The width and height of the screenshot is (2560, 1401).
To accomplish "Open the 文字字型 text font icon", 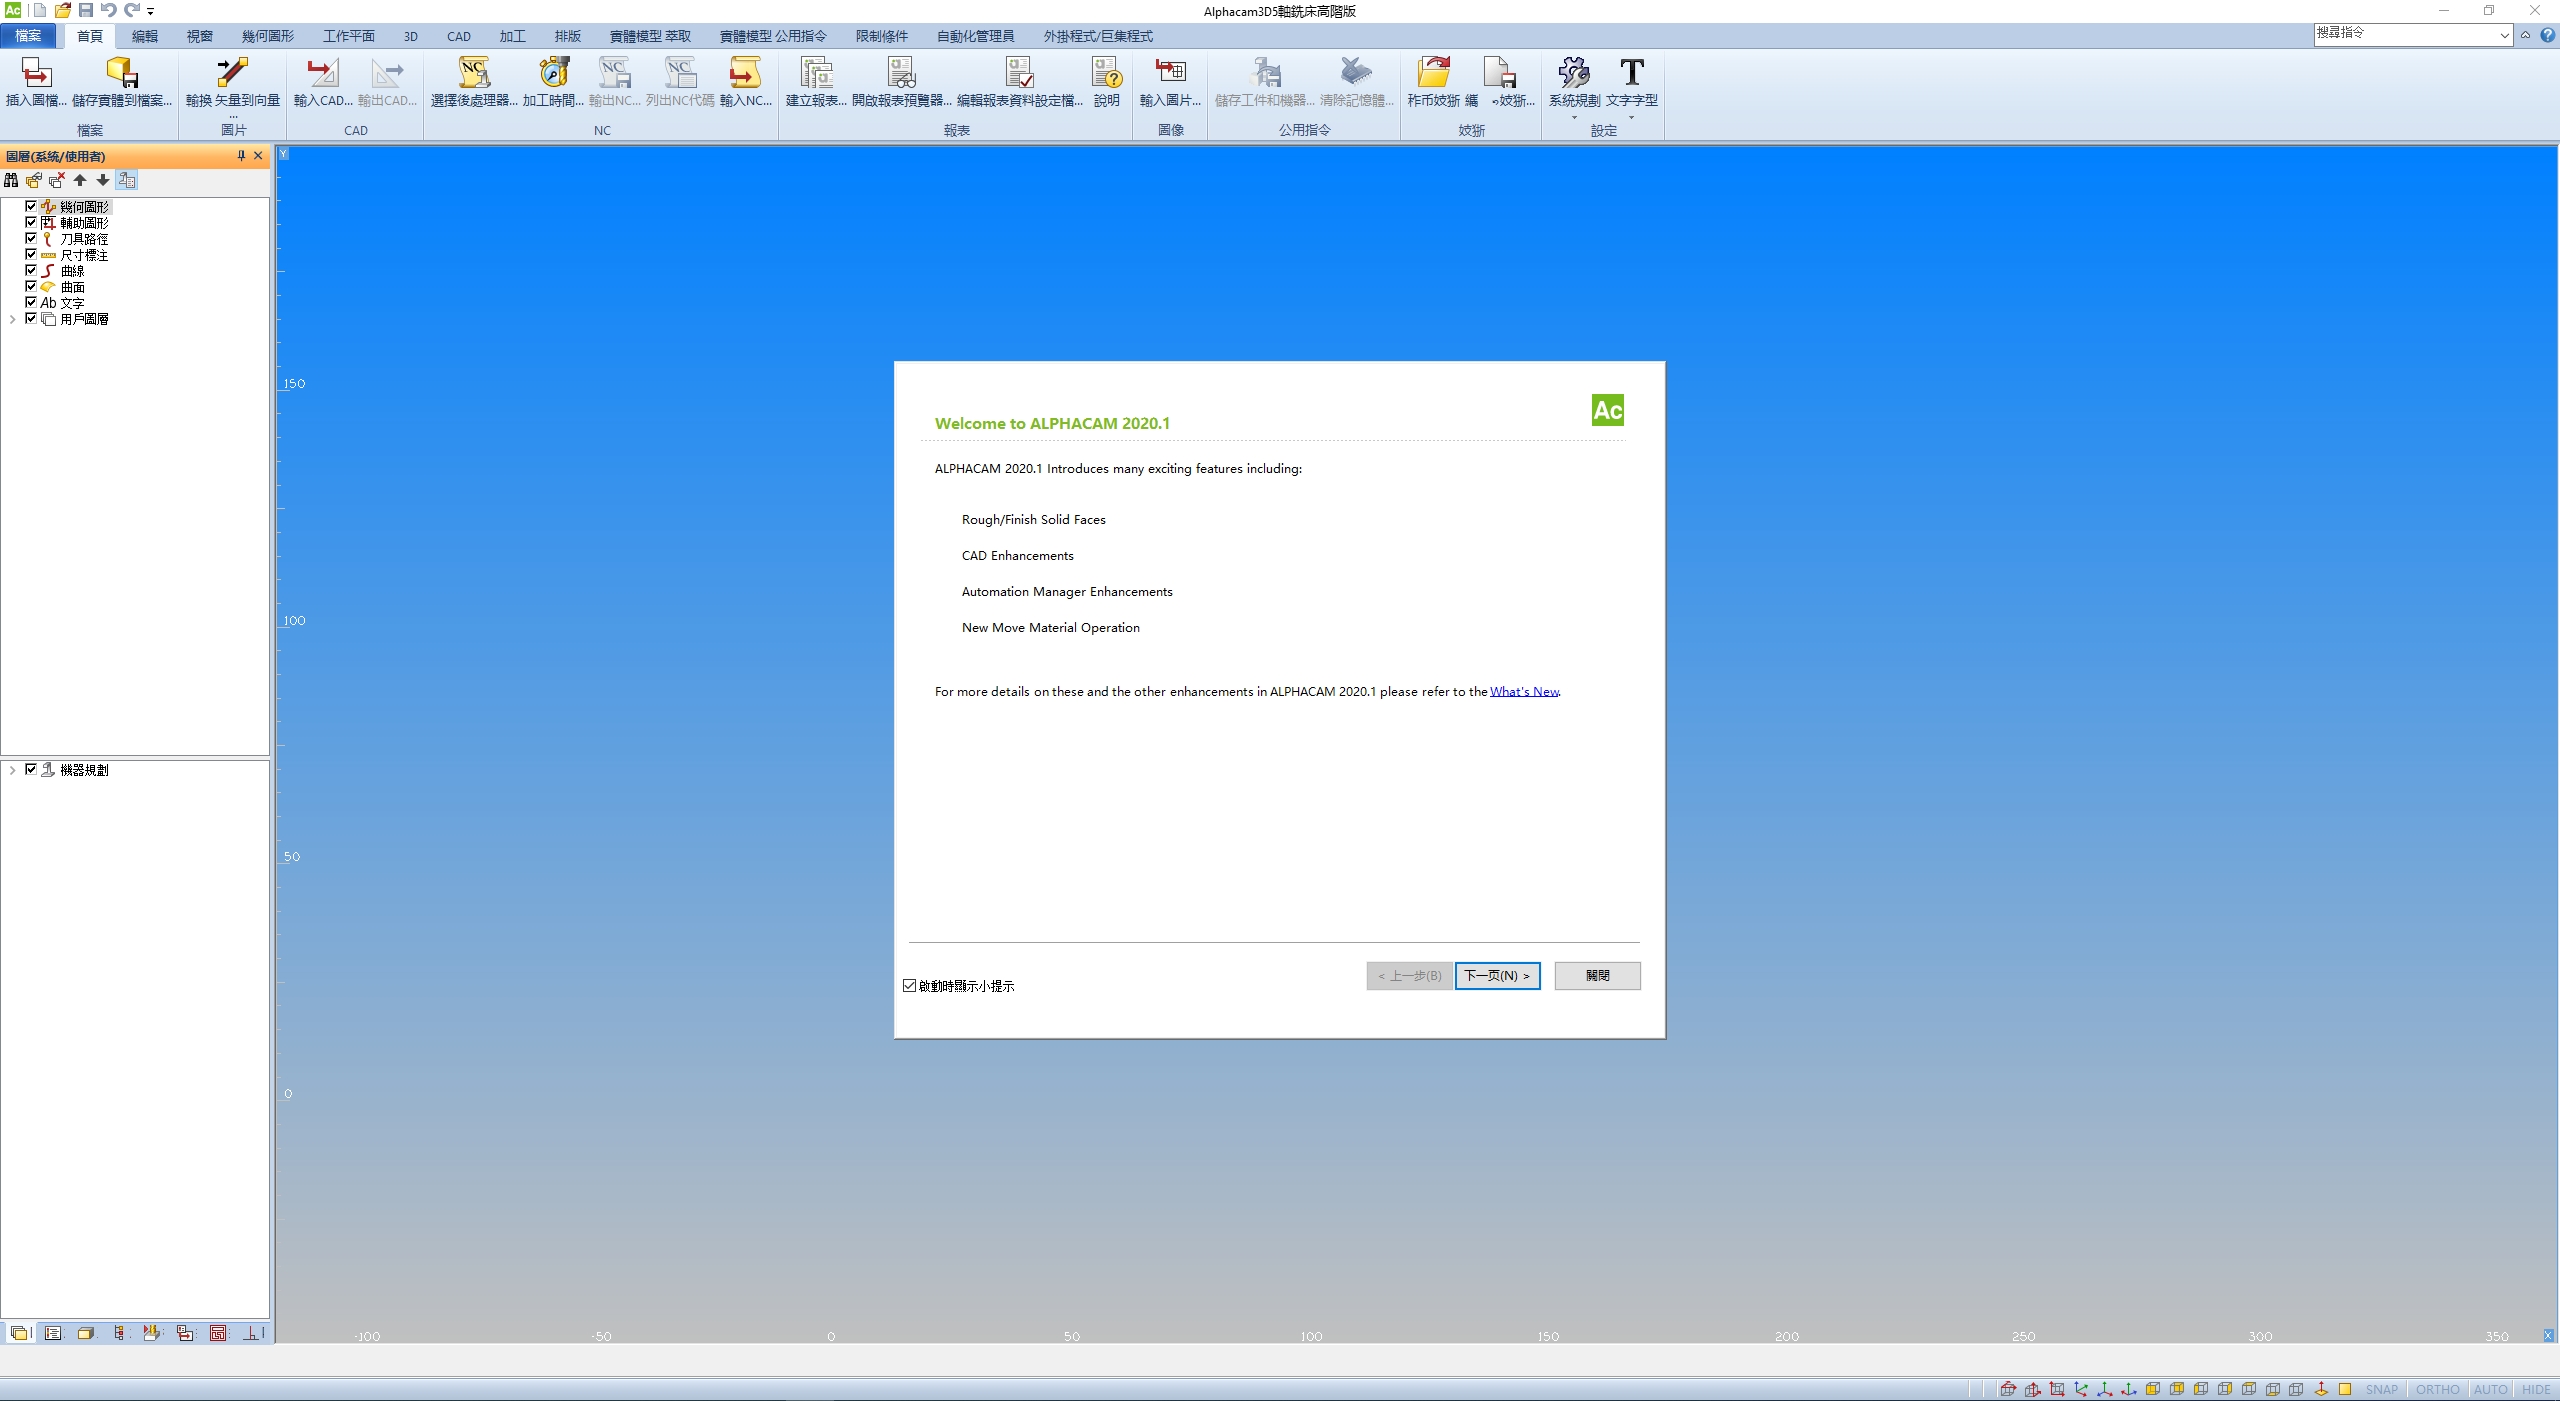I will pyautogui.click(x=1631, y=74).
